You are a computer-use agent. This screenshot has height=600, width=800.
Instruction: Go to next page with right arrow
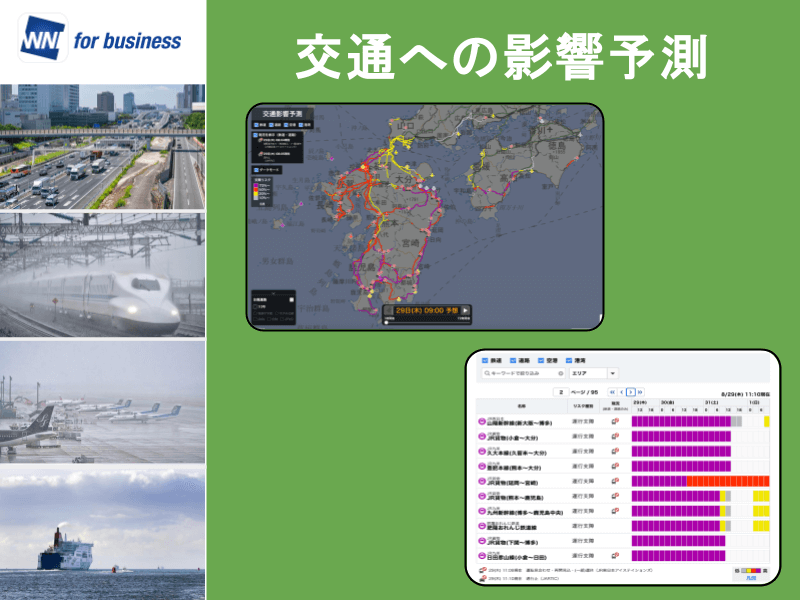[630, 392]
